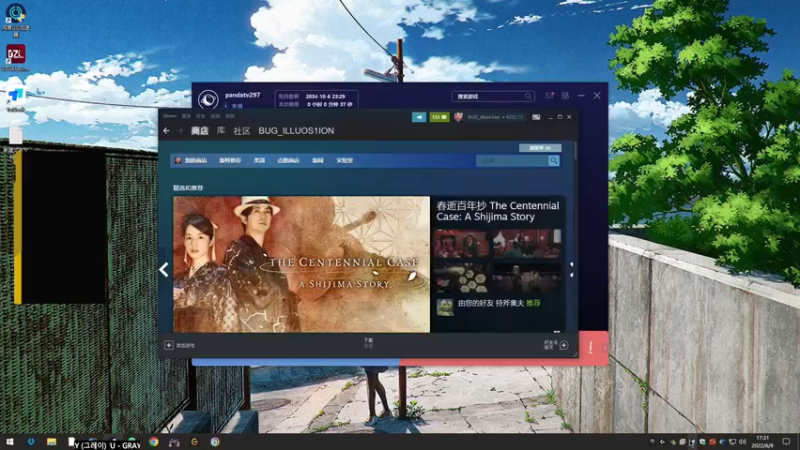Click the 充值 recharge link under pandatv297
800x450 pixels.
click(237, 106)
